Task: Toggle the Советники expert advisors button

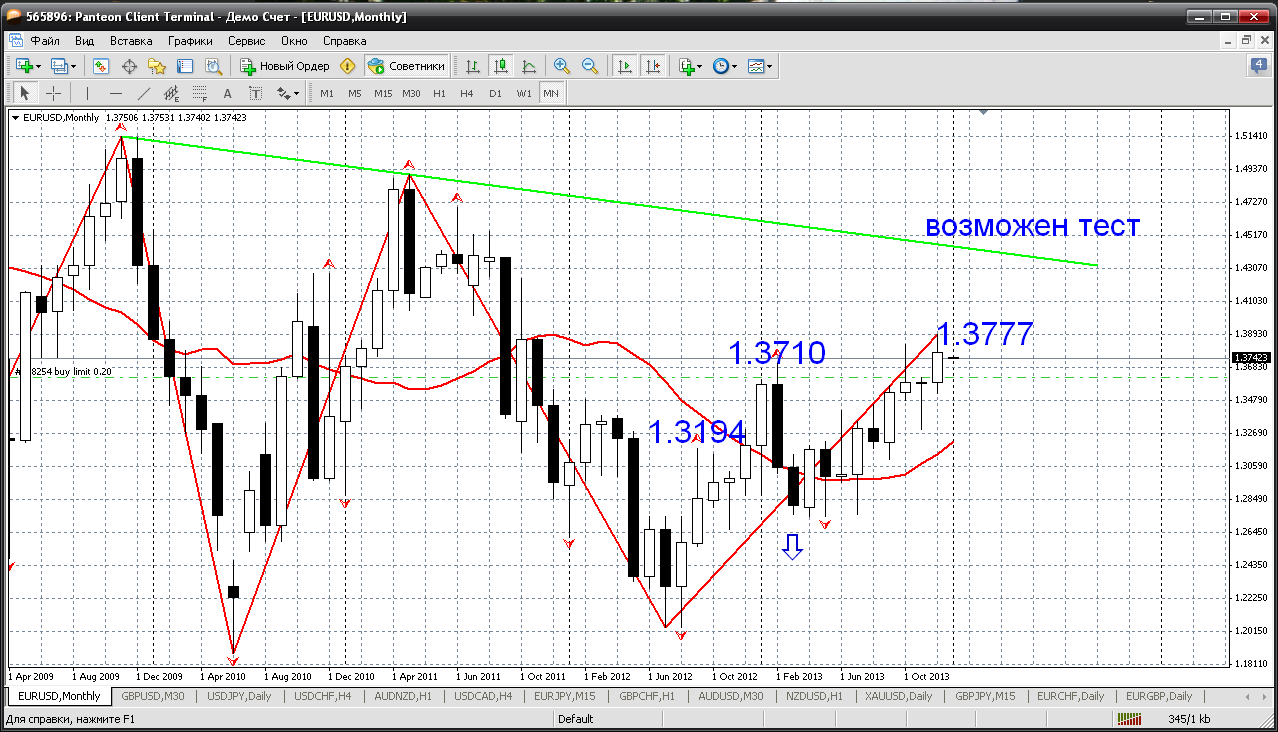Action: (x=406, y=66)
